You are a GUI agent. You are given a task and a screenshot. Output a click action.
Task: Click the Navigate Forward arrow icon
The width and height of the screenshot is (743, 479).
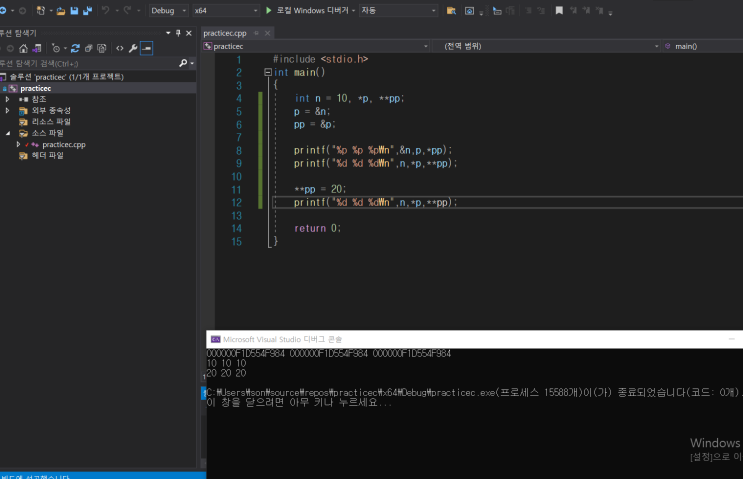[x=22, y=10]
